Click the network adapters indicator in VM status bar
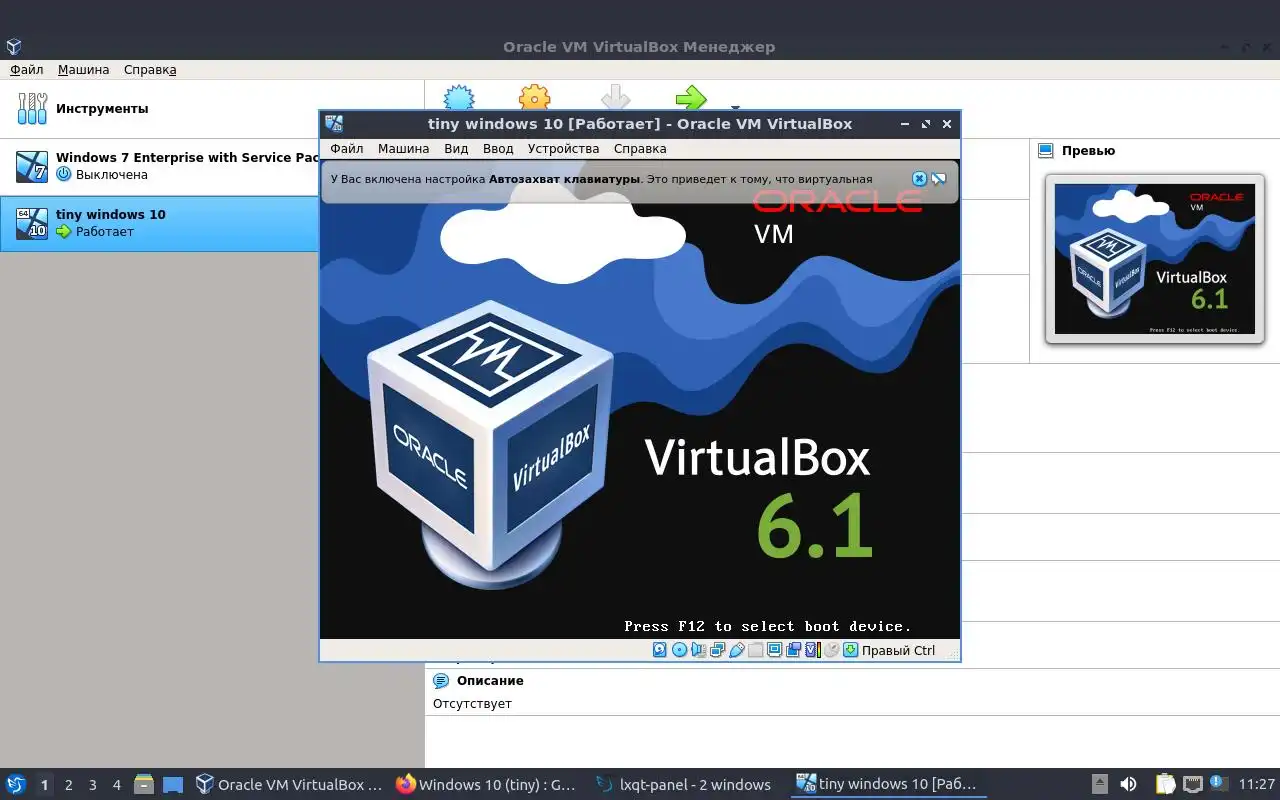Image resolution: width=1280 pixels, height=800 pixels. (x=718, y=650)
